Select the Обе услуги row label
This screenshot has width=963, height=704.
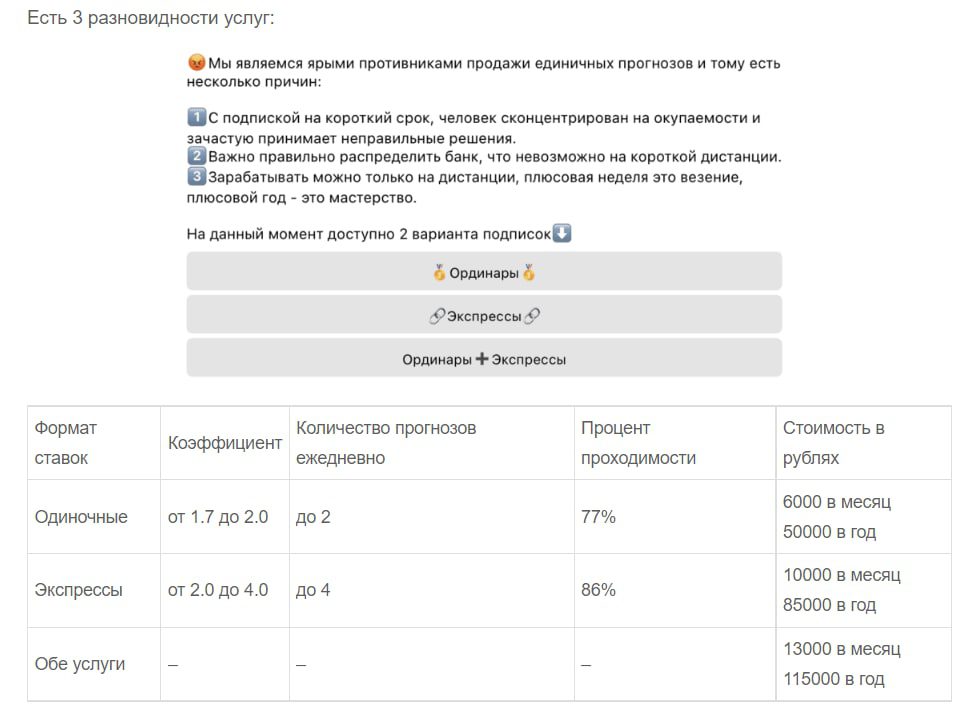click(x=80, y=664)
